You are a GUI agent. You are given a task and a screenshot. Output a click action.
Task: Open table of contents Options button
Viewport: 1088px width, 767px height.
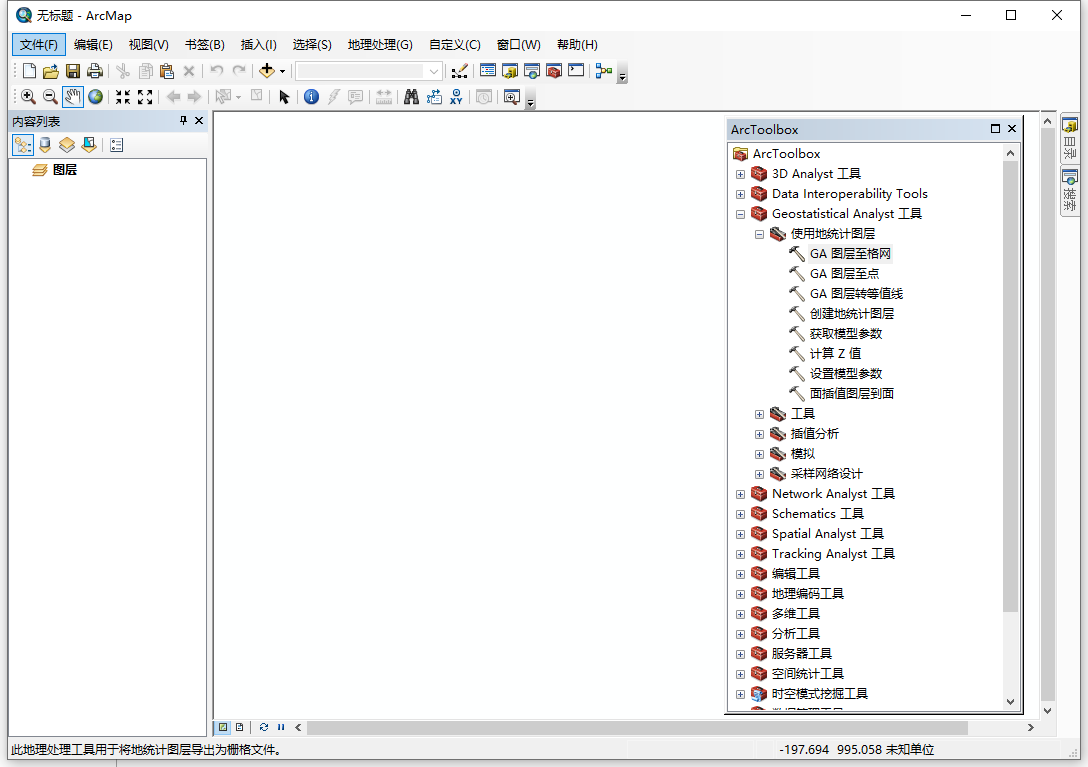tap(117, 145)
